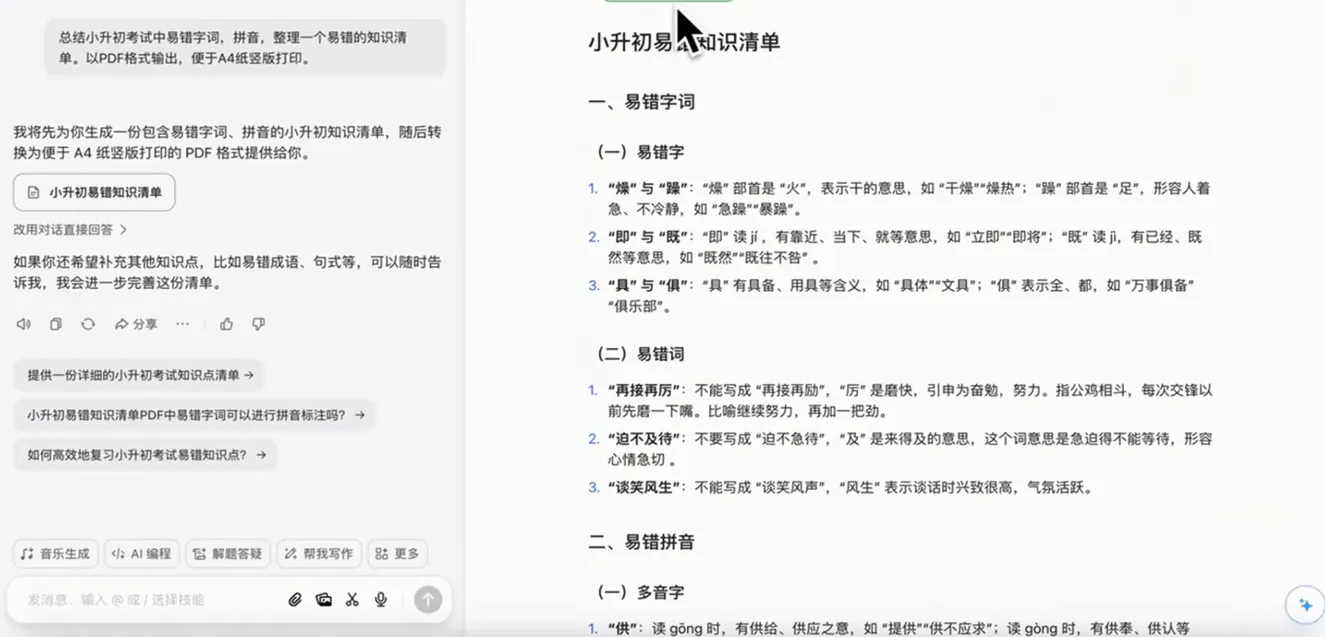This screenshot has height=637, width=1325.
Task: Select the AI 编程 skill
Action: click(140, 553)
